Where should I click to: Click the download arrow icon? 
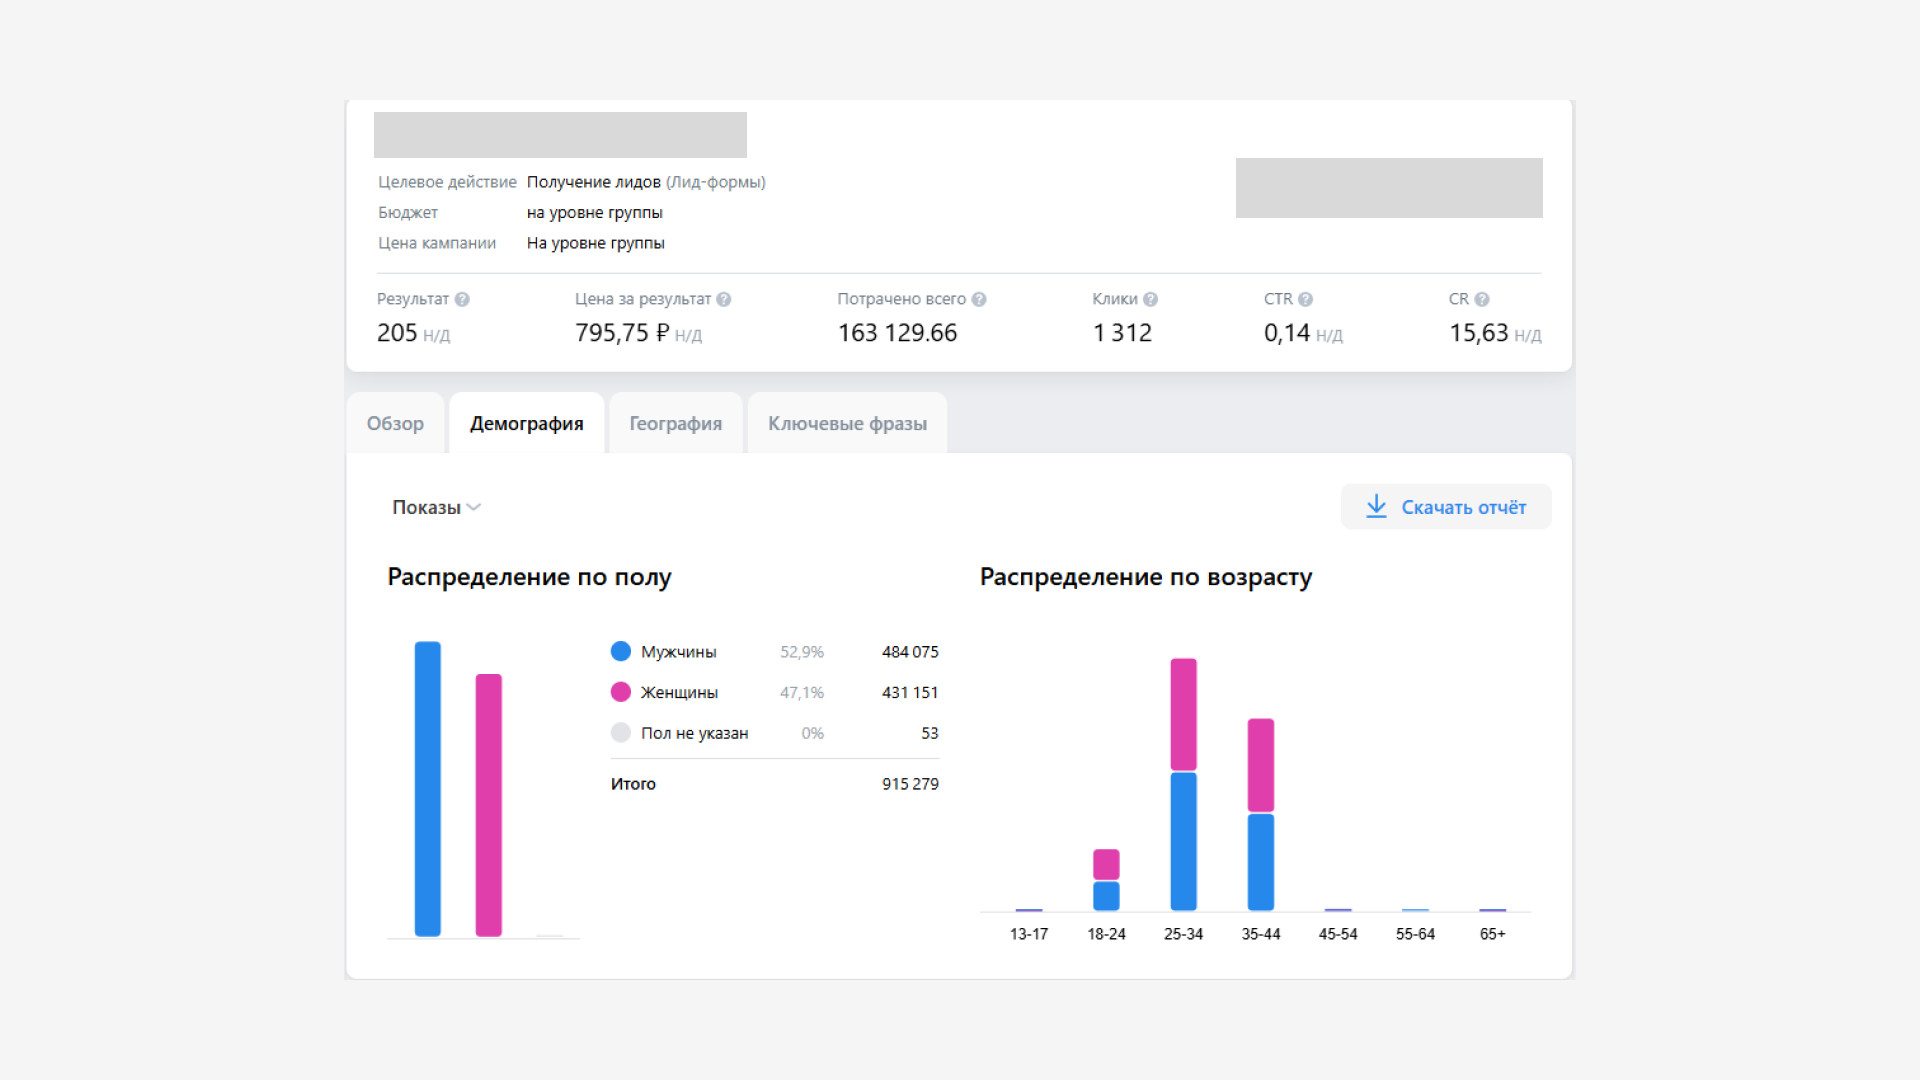point(1376,506)
